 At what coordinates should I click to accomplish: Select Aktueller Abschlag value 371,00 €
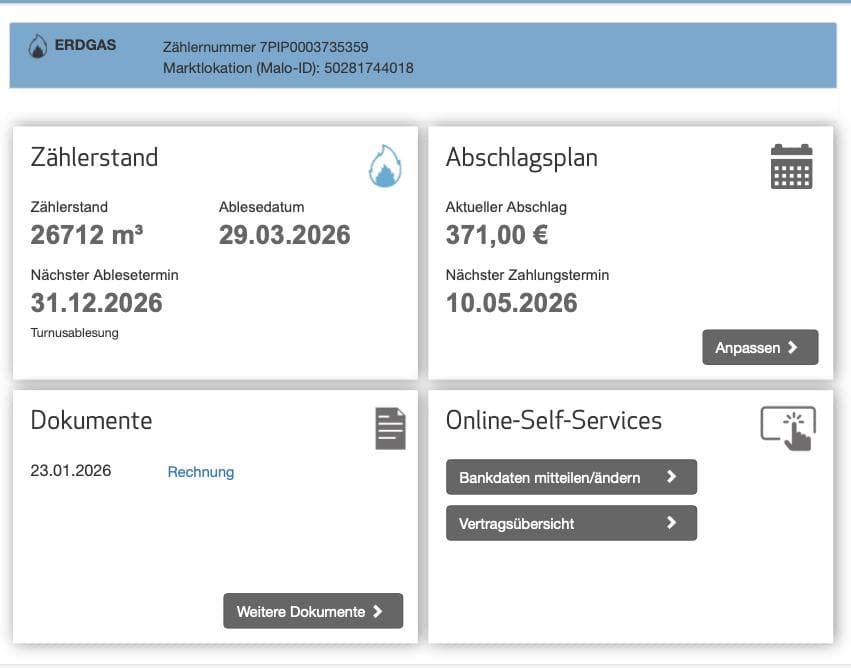coord(497,236)
